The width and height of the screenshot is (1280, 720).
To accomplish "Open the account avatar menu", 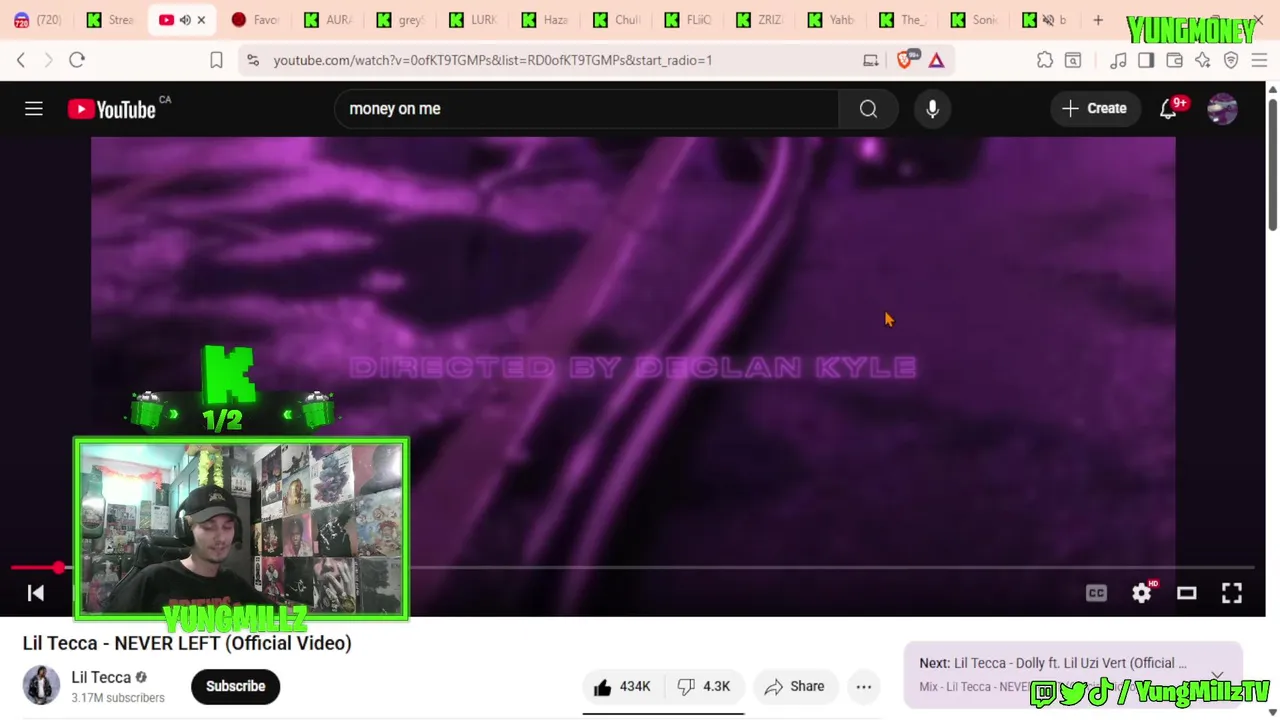I will [x=1222, y=108].
